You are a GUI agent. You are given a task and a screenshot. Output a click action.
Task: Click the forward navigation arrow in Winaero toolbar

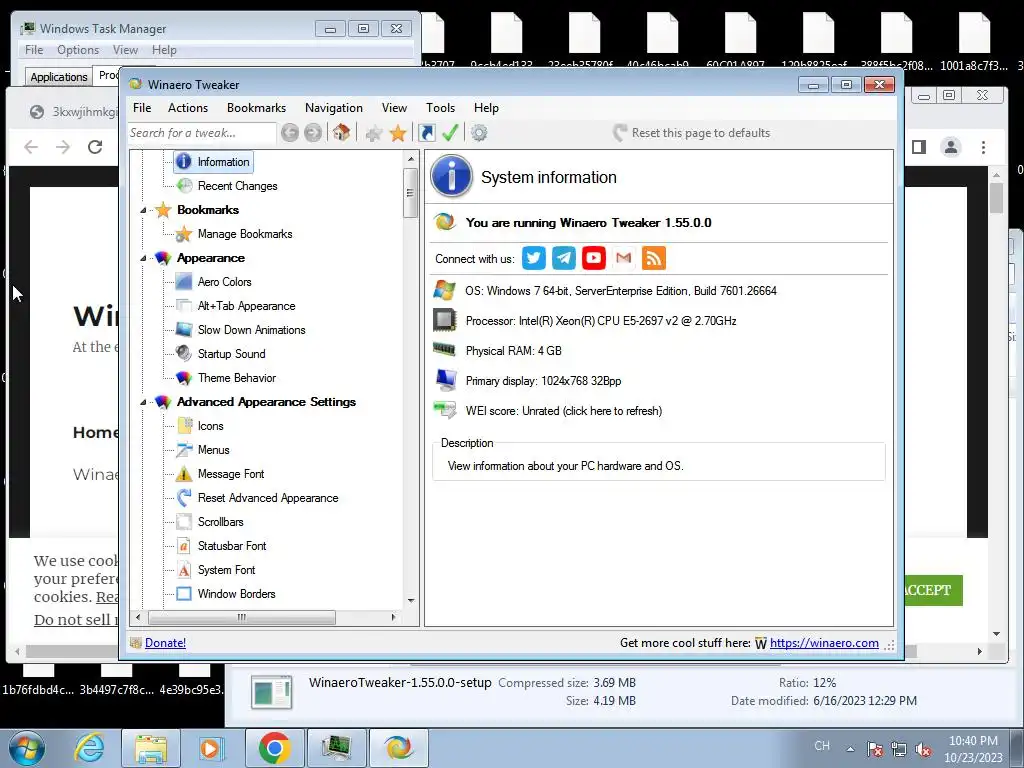point(313,133)
